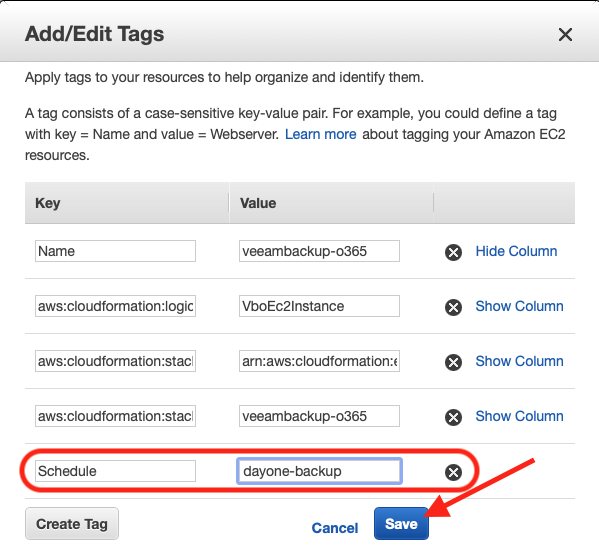Show Column for the stack-name veeambackup-o365 tag

[x=520, y=416]
